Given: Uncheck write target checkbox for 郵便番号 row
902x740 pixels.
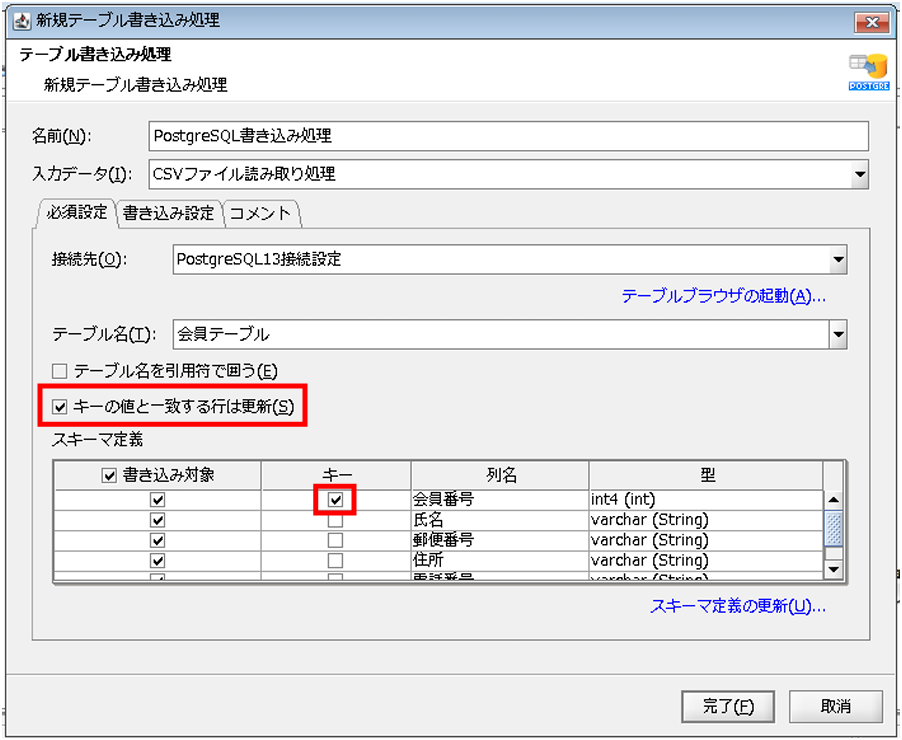Looking at the screenshot, I should coord(157,540).
